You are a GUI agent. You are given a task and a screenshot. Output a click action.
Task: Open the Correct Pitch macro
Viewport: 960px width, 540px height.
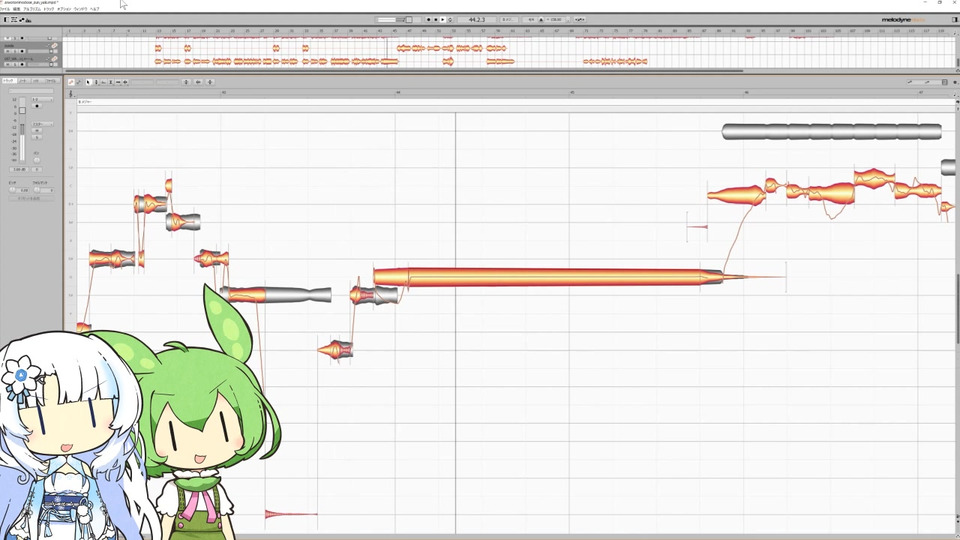[x=186, y=82]
